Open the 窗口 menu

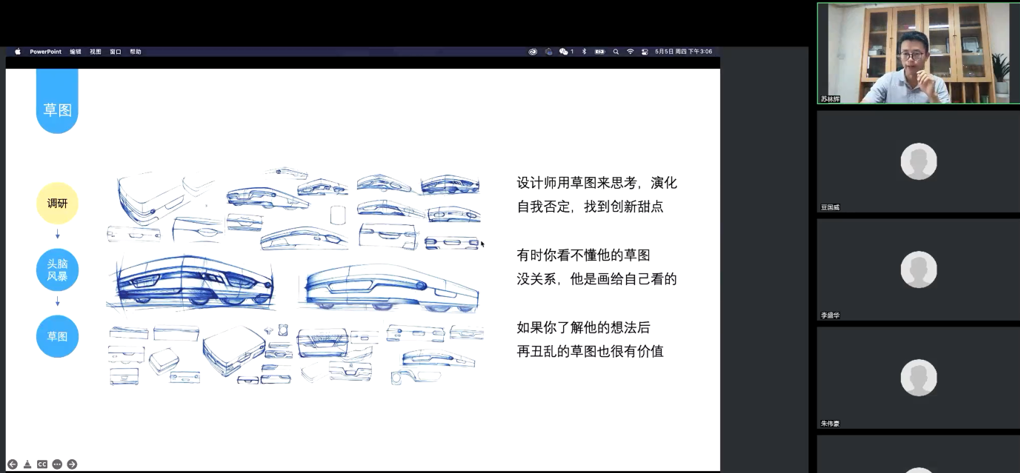pos(115,52)
